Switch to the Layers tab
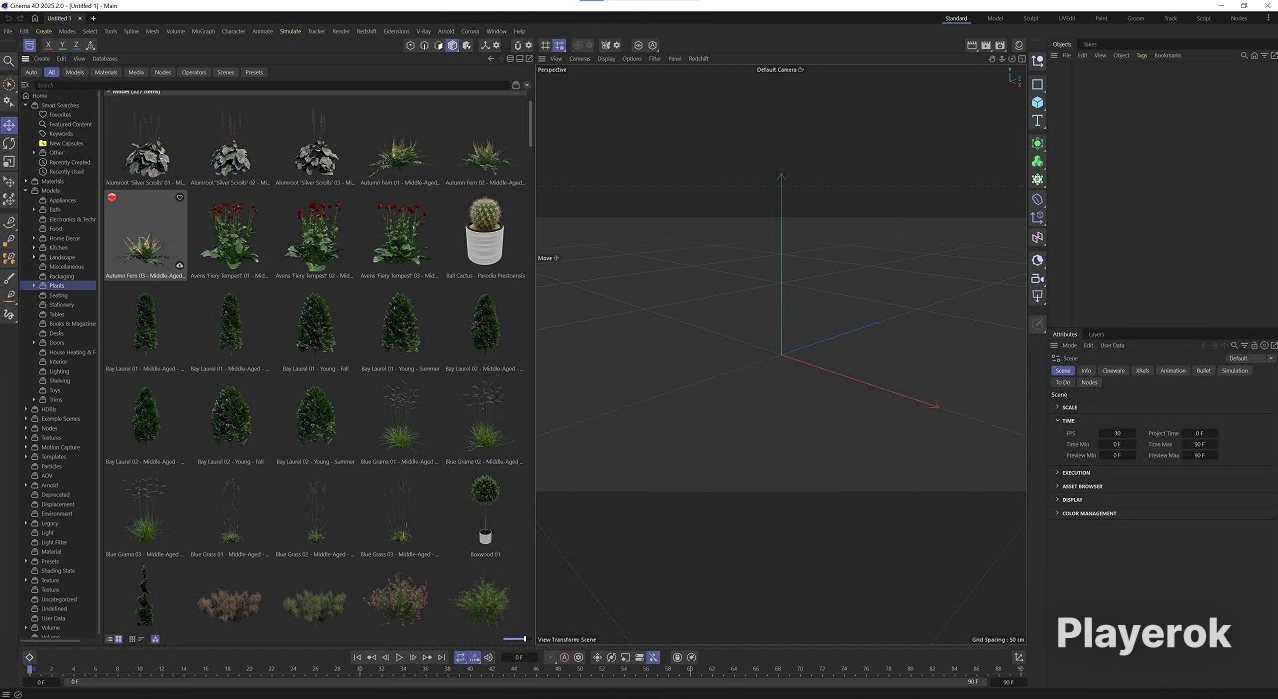 [1096, 334]
